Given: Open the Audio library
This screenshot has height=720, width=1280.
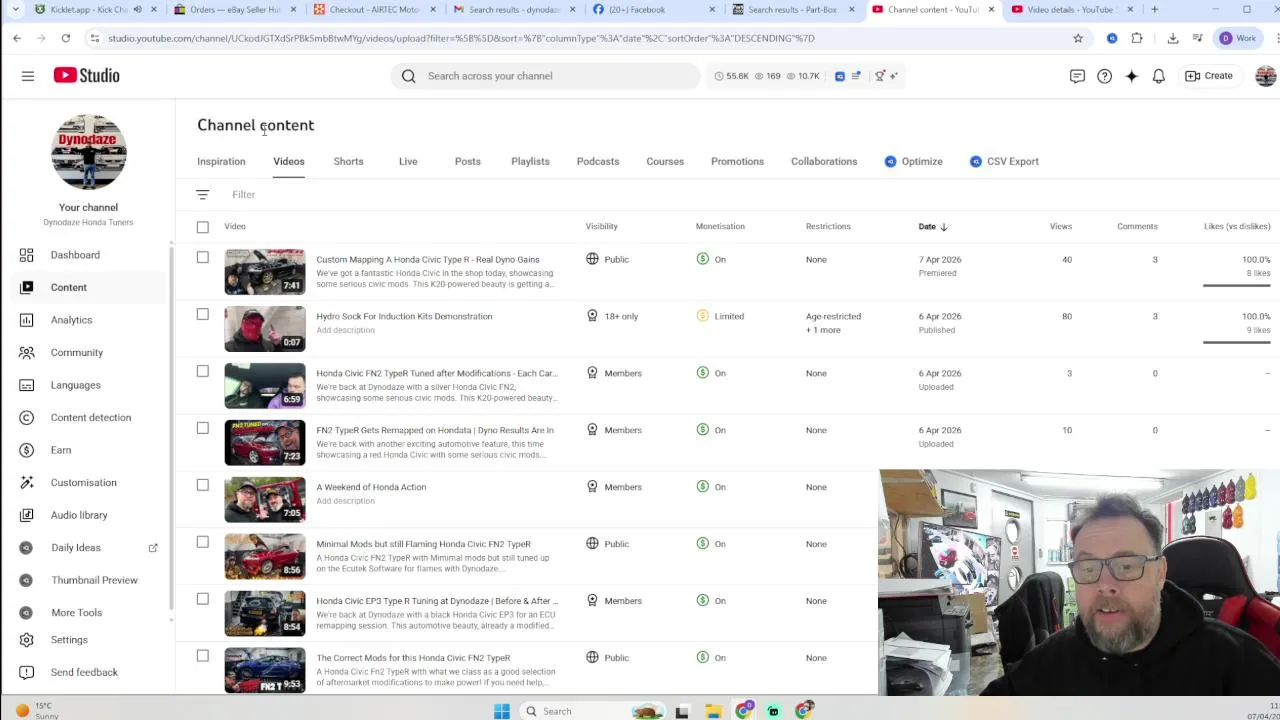Looking at the screenshot, I should pyautogui.click(x=79, y=515).
